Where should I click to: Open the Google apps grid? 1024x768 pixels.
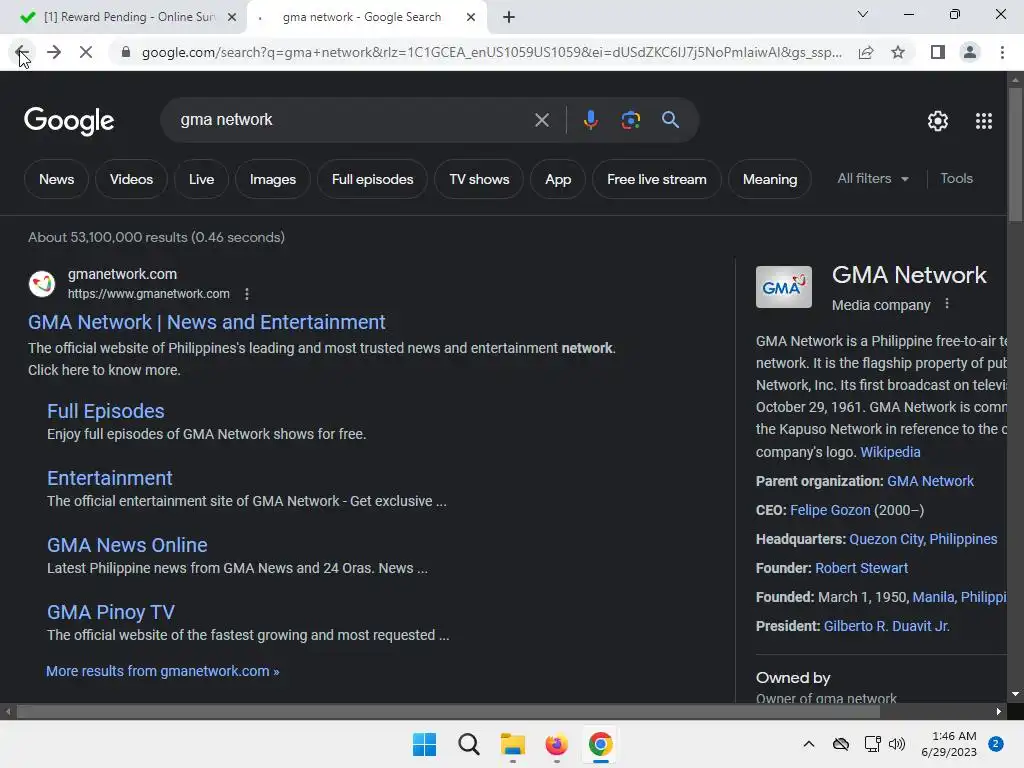984,121
